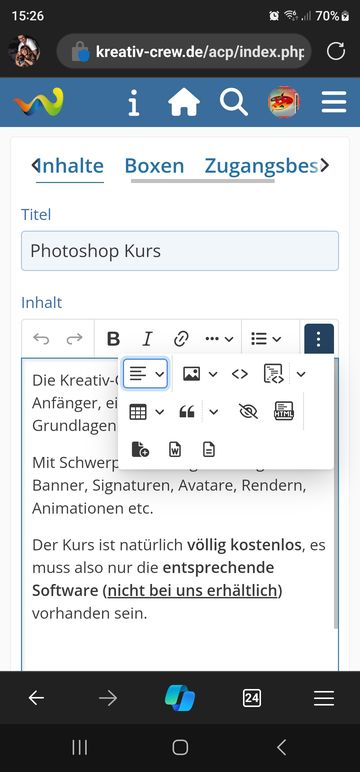Screen dimensions: 360x772
Task: Tap the Android back button
Action: pos(281,747)
